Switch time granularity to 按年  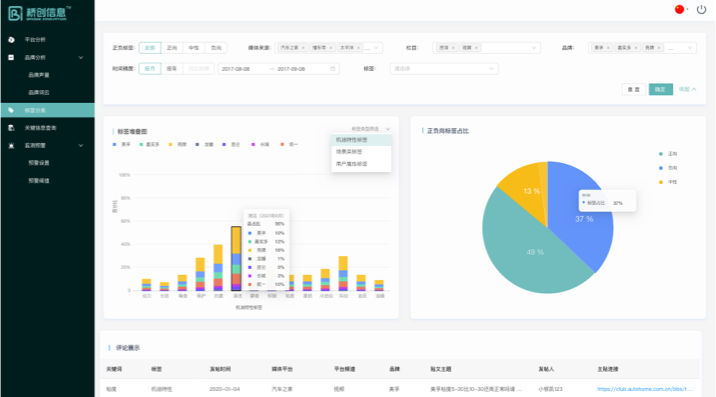(x=172, y=69)
